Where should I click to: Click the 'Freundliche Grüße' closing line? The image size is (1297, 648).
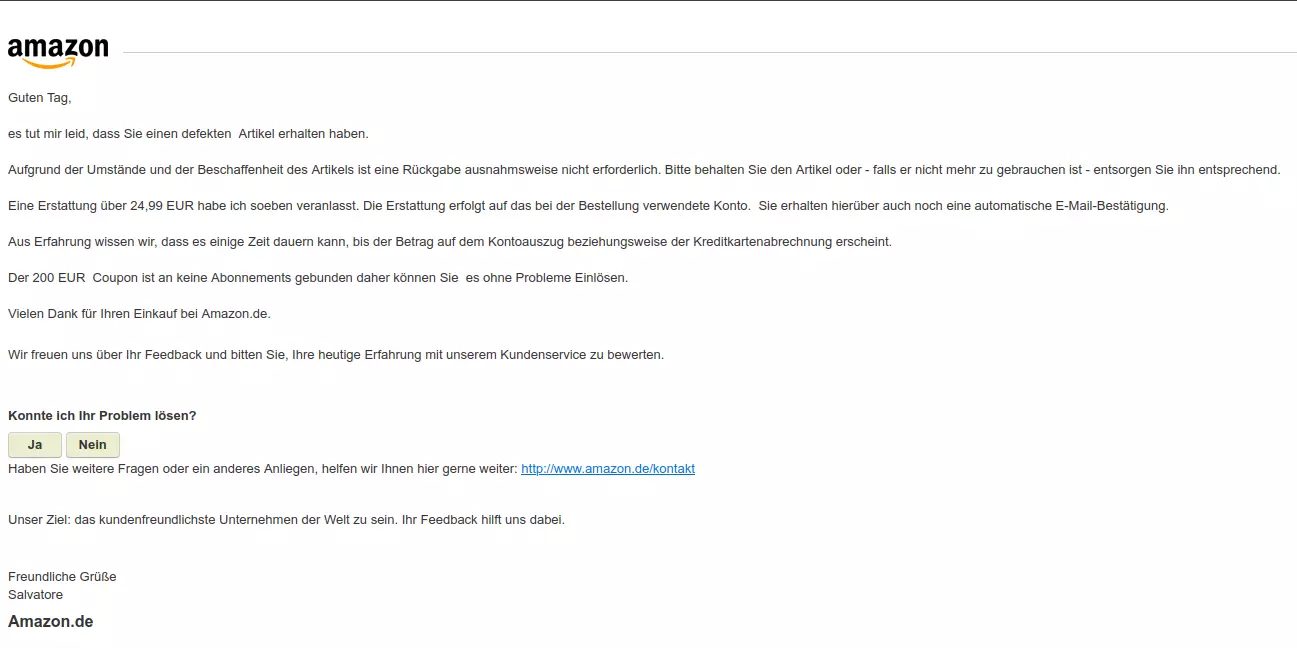tap(62, 577)
